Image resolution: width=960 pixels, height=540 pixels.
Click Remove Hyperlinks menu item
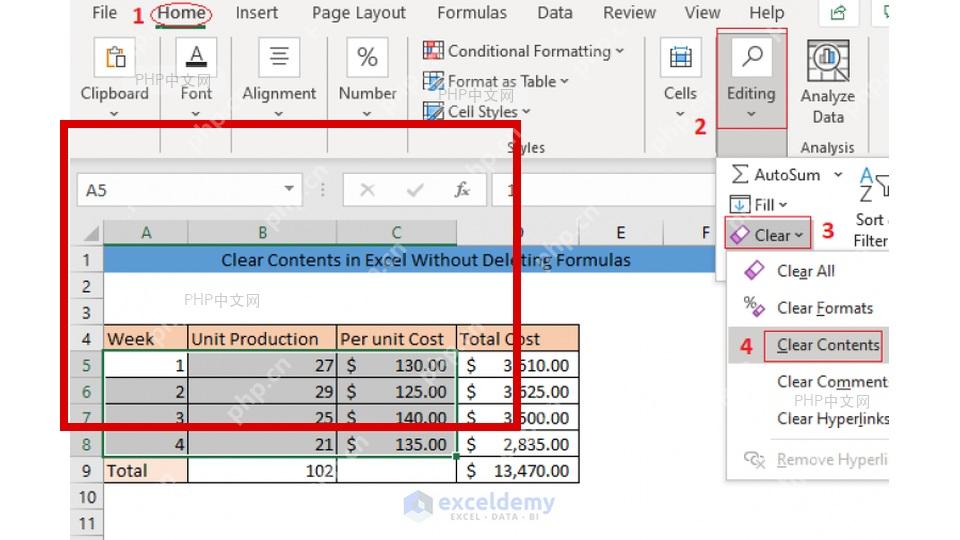(816, 459)
